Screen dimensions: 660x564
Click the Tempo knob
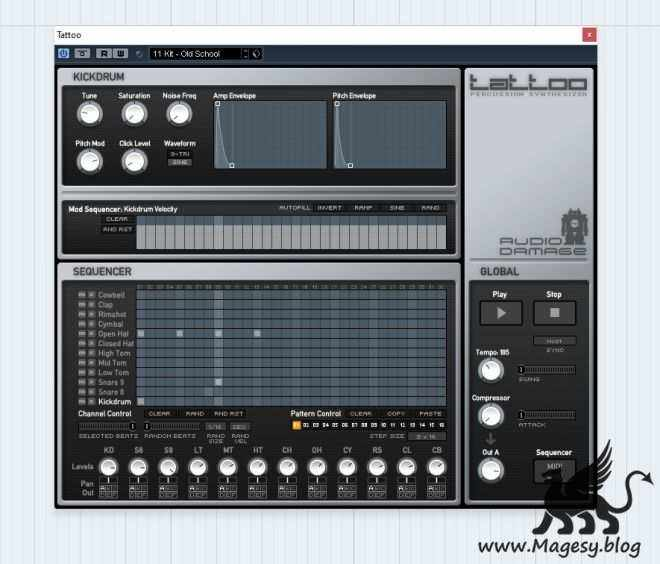tap(491, 370)
